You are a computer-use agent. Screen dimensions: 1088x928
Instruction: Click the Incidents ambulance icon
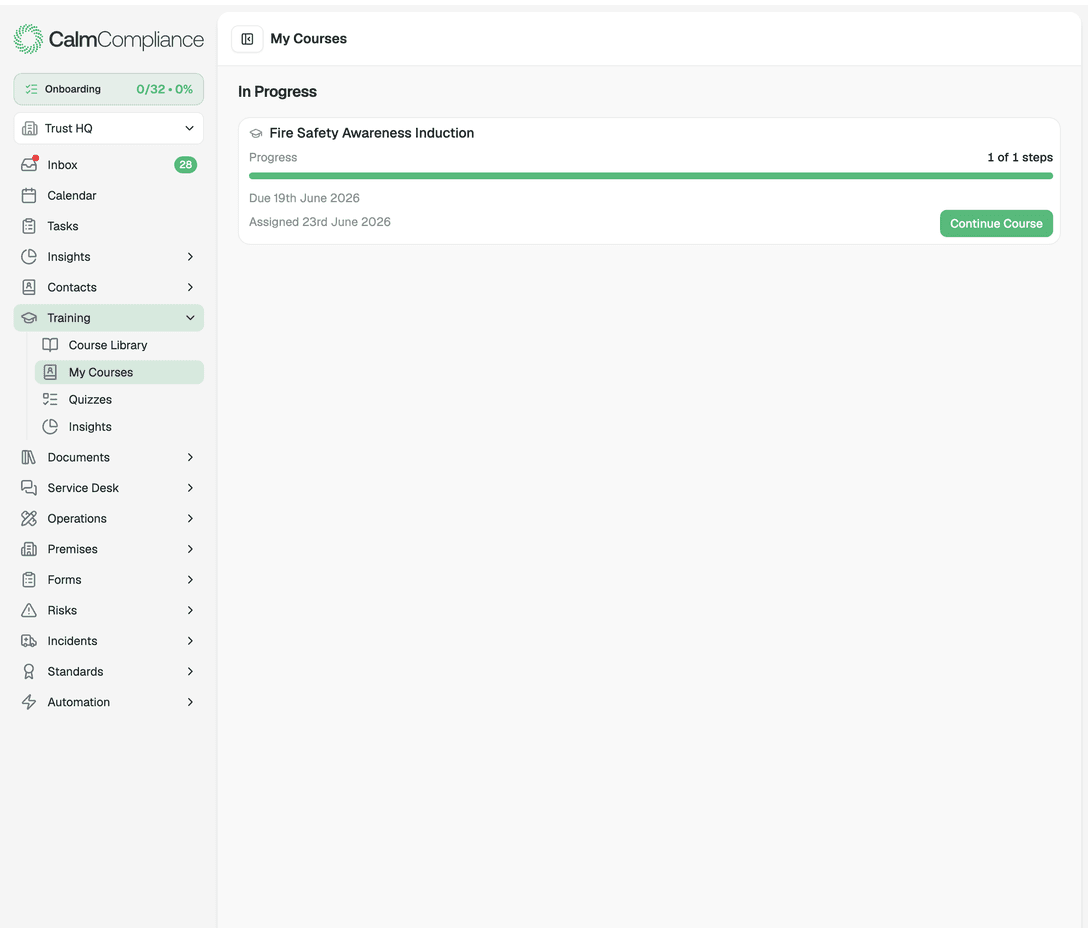coord(29,641)
